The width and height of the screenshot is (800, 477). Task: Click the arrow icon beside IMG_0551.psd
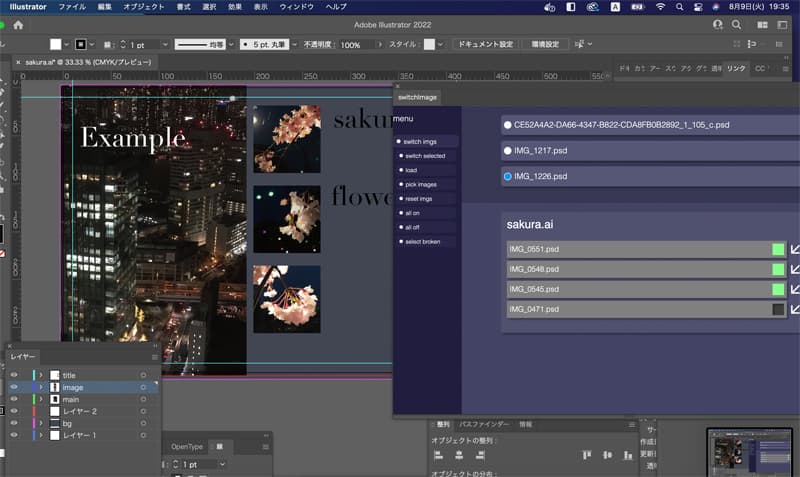pos(795,250)
